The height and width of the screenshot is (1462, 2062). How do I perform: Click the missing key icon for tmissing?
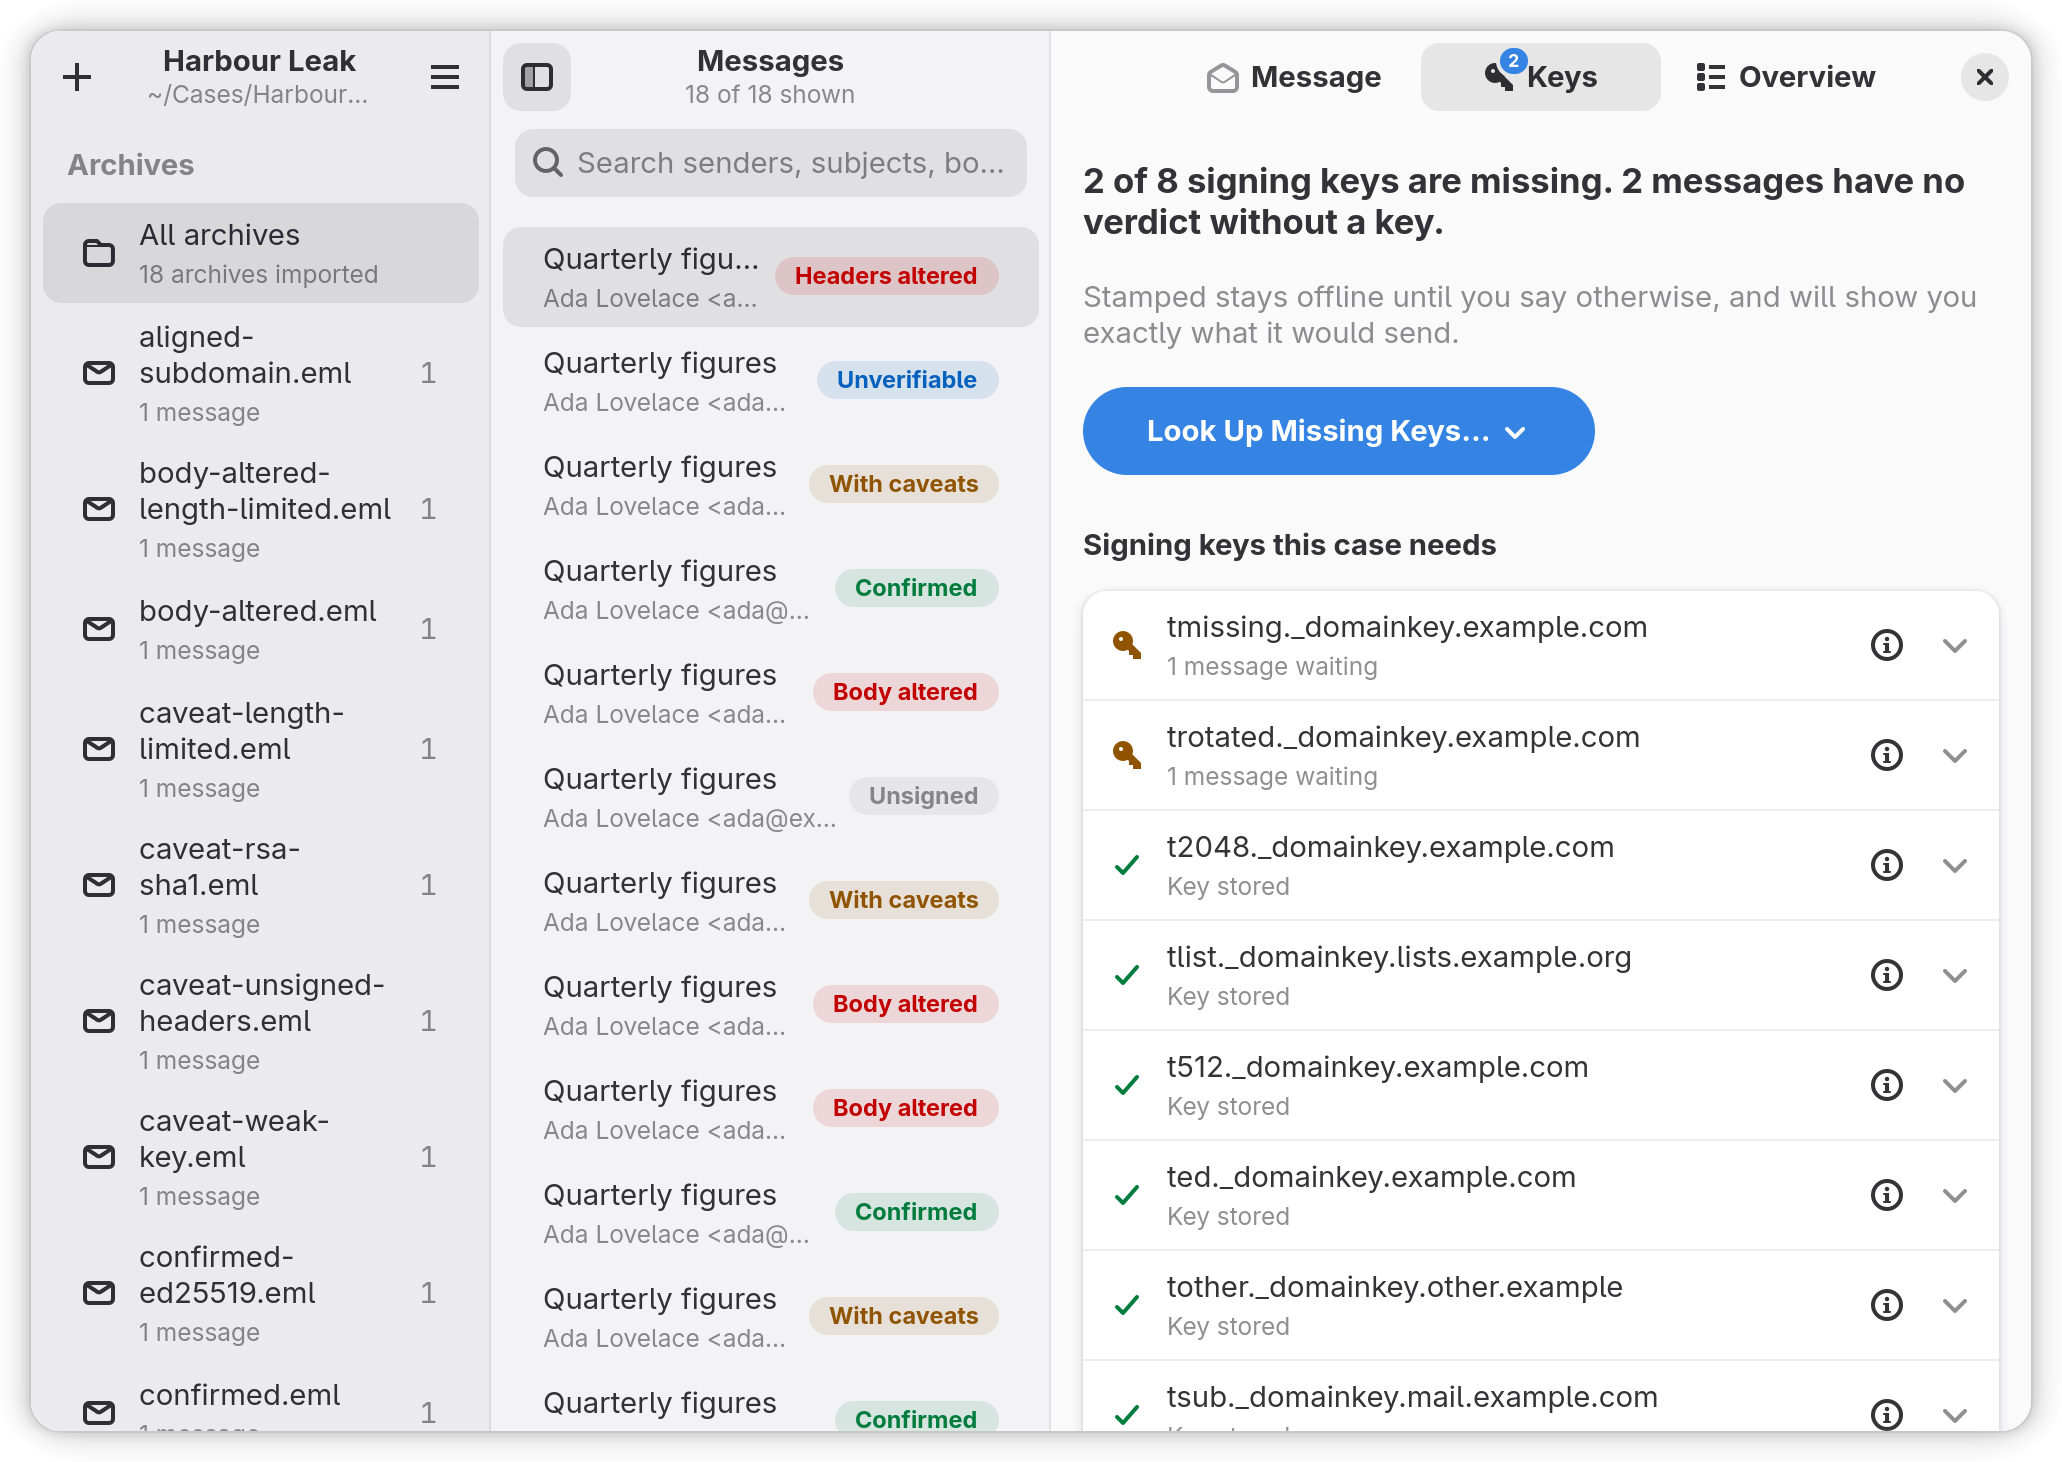point(1127,645)
